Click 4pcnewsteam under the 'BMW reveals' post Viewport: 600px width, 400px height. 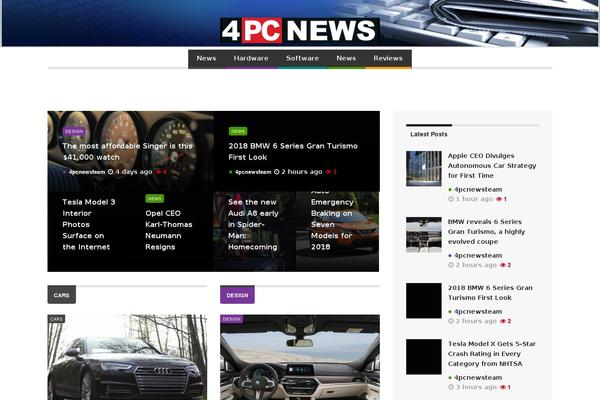coord(478,255)
